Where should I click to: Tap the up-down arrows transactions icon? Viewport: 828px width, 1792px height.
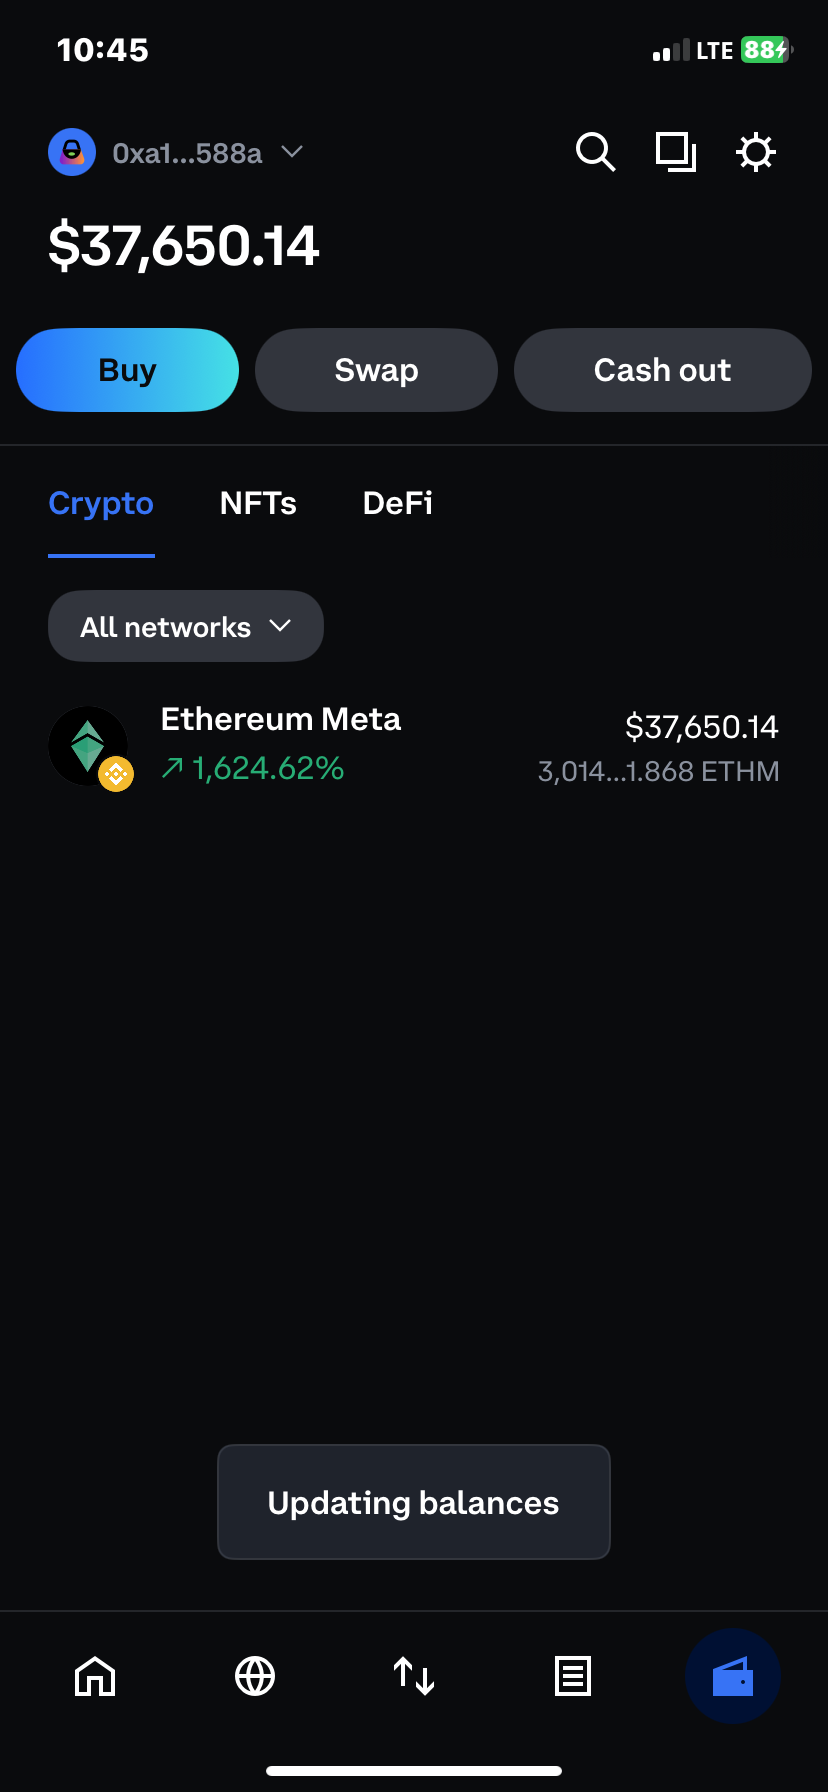414,1676
